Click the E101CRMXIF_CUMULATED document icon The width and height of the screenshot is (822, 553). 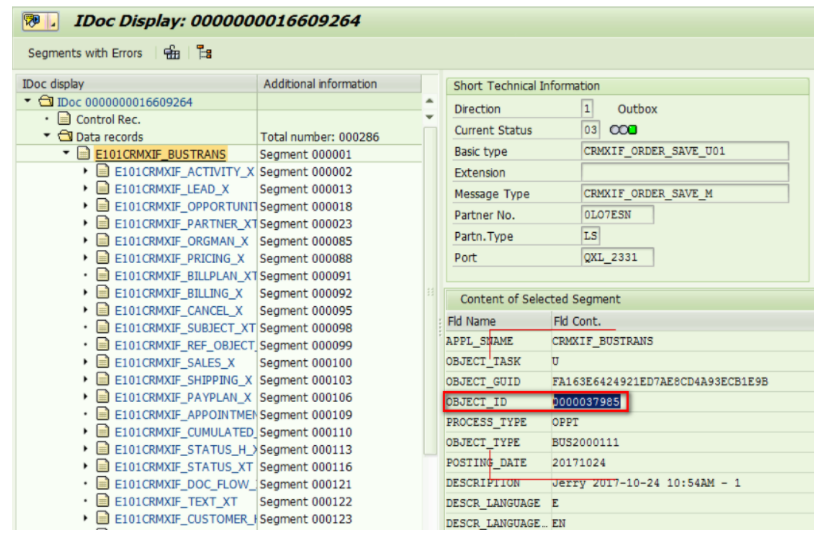103,431
